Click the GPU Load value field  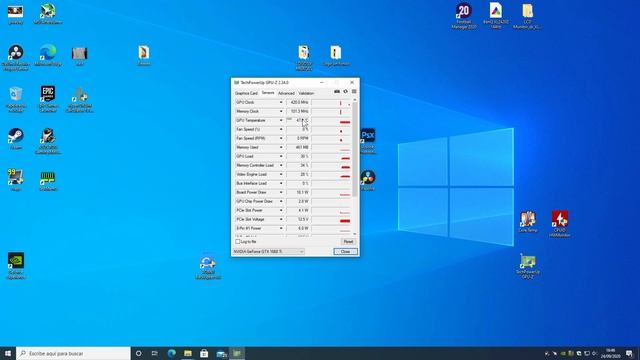[x=298, y=156]
